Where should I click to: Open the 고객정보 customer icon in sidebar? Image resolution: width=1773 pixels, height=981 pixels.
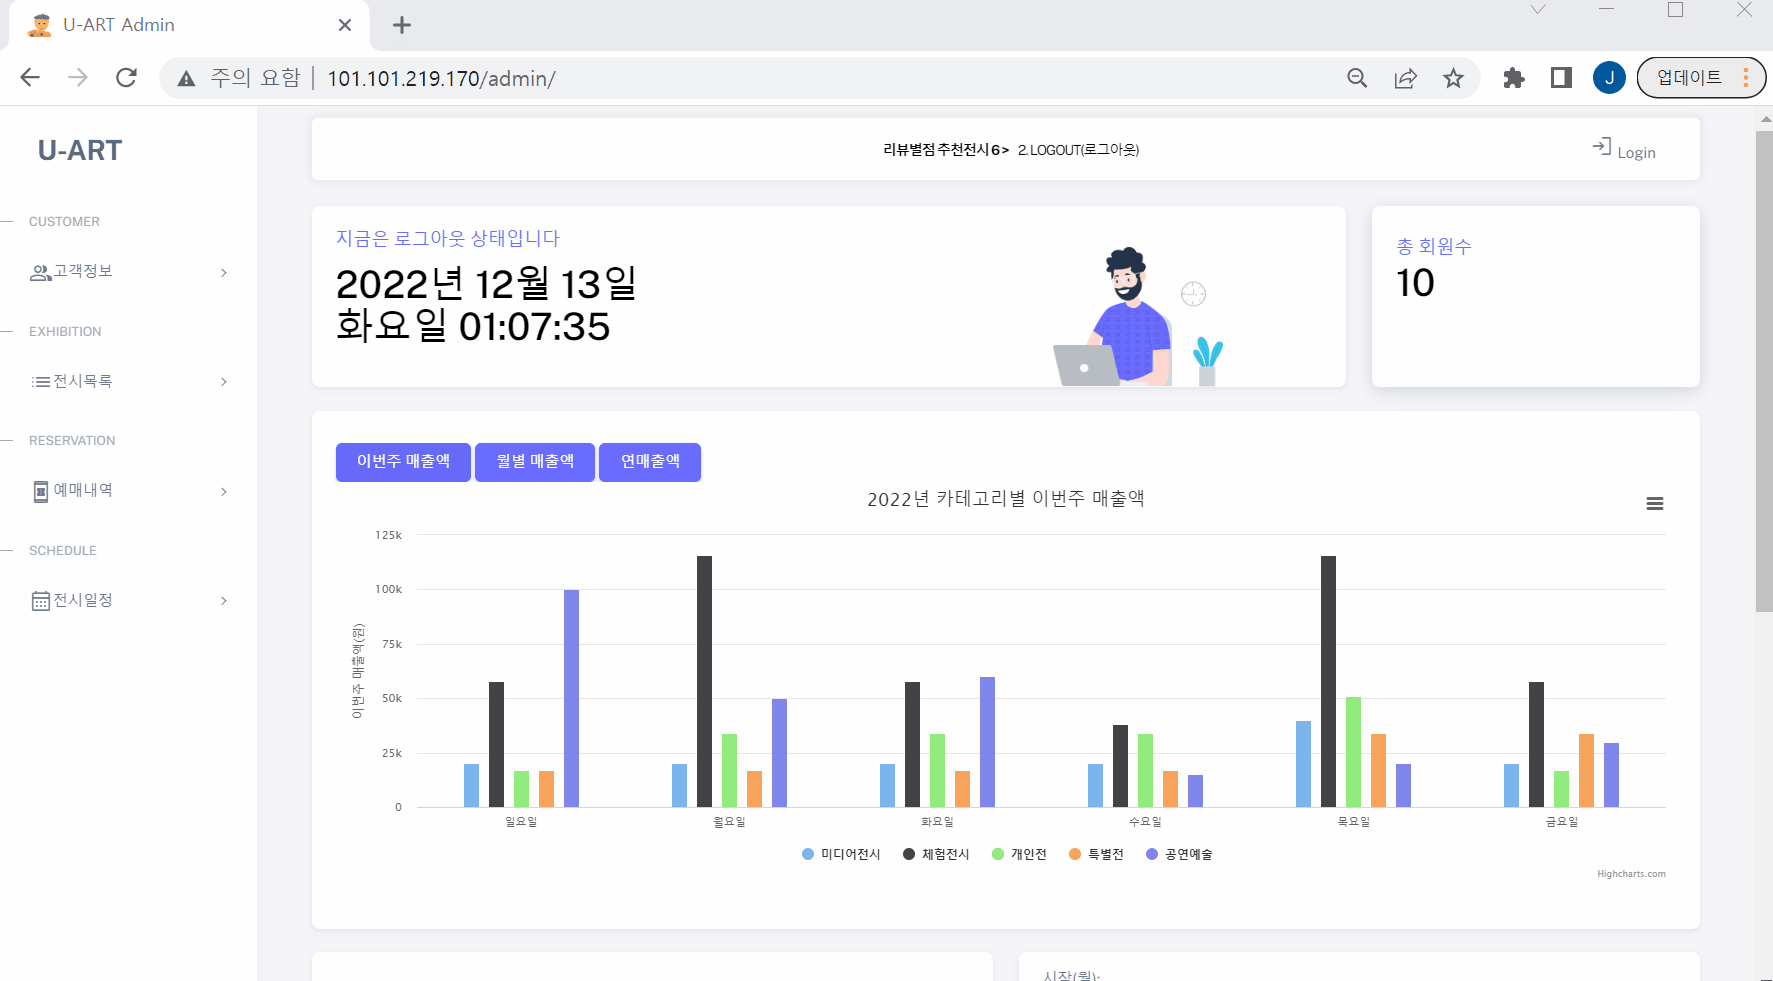click(x=38, y=272)
